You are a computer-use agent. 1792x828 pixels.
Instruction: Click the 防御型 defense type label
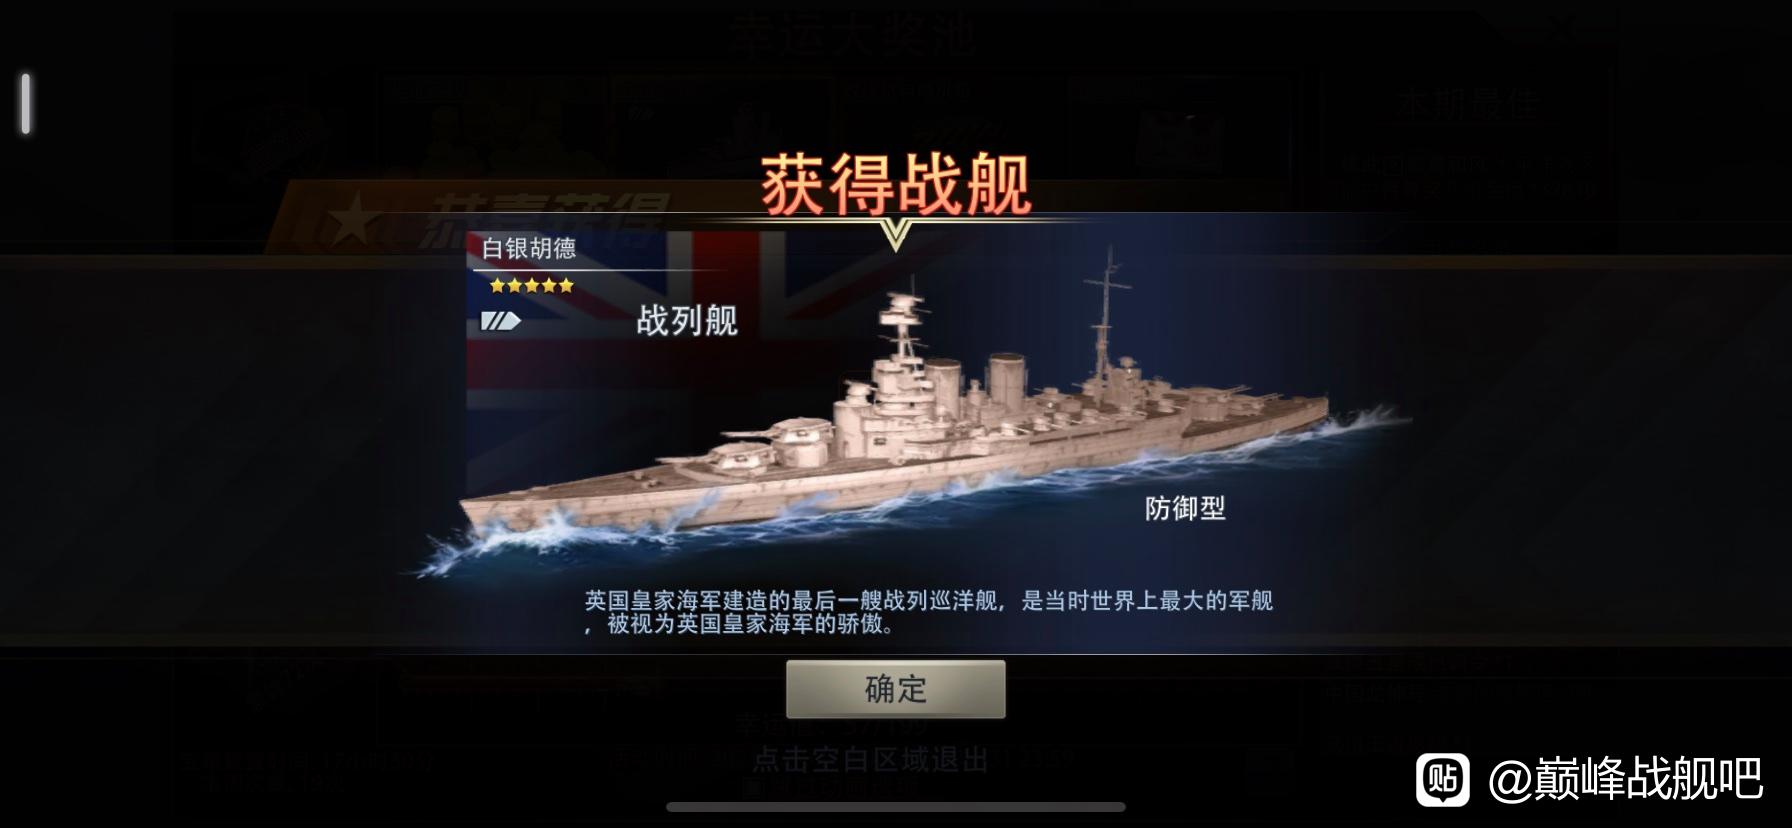point(1185,508)
